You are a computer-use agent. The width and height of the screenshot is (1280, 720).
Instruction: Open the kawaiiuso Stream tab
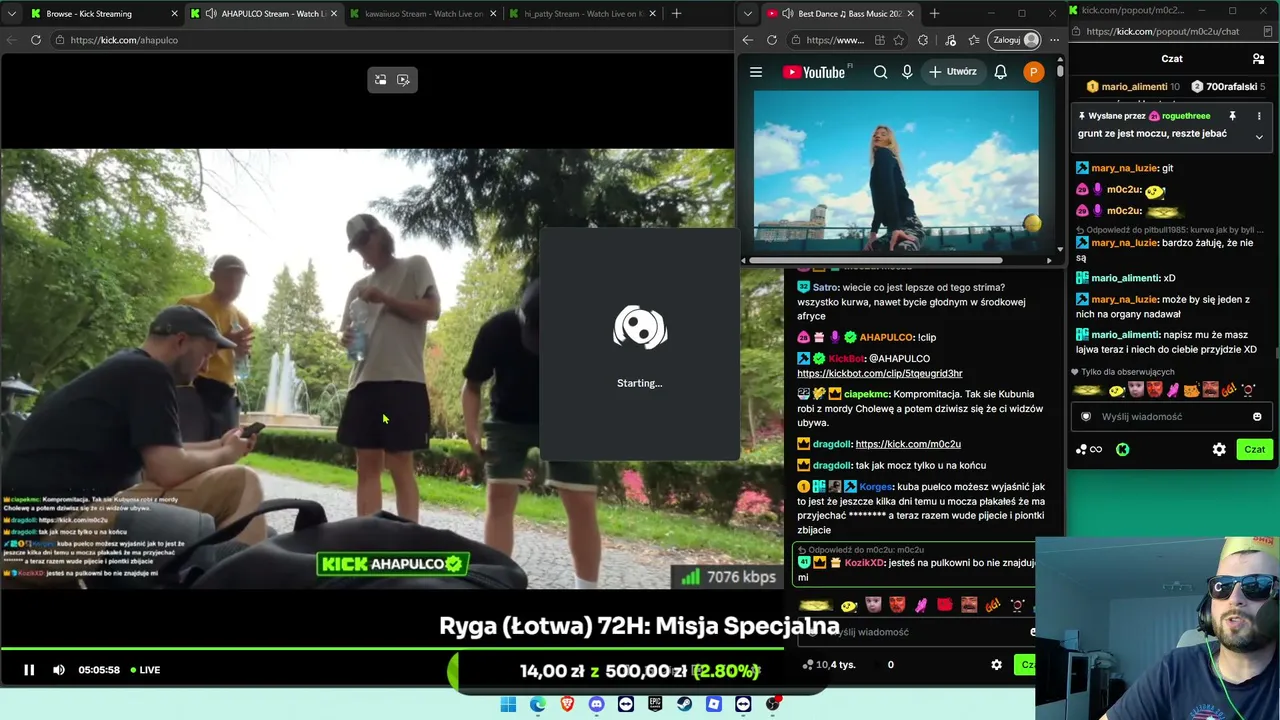424,14
